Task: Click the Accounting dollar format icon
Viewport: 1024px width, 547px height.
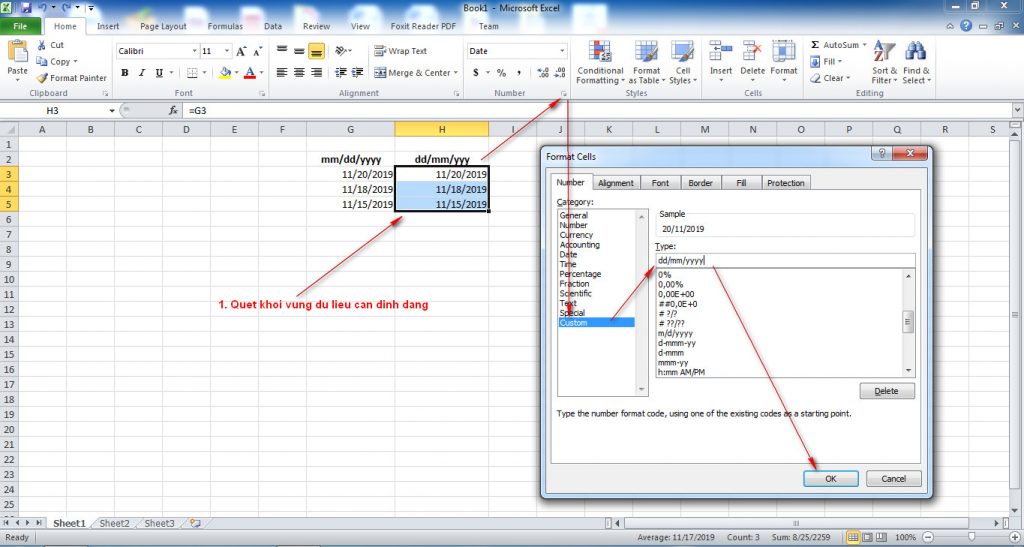Action: (x=475, y=72)
